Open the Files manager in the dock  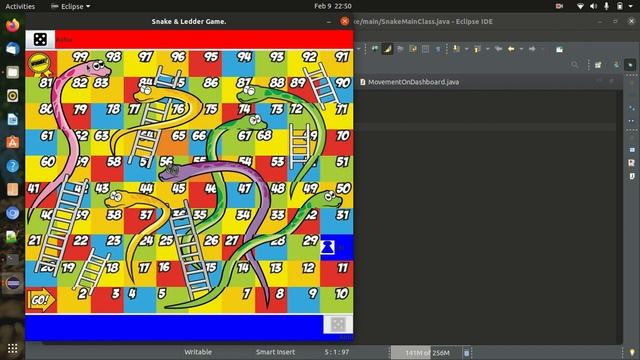[13, 72]
